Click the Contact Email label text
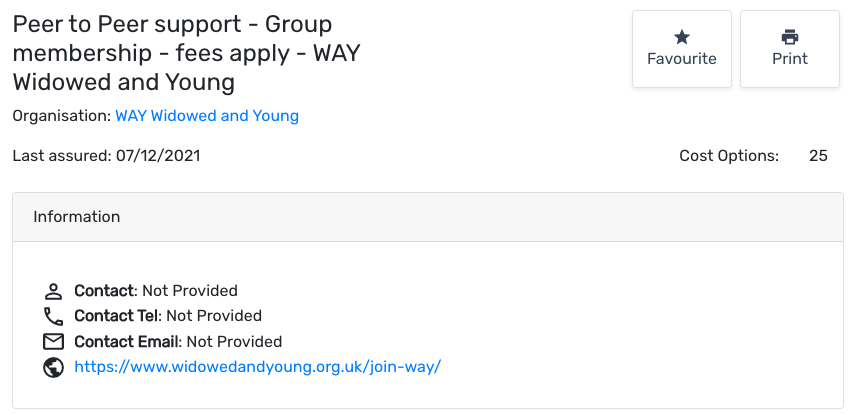This screenshot has height=415, width=858. (127, 342)
